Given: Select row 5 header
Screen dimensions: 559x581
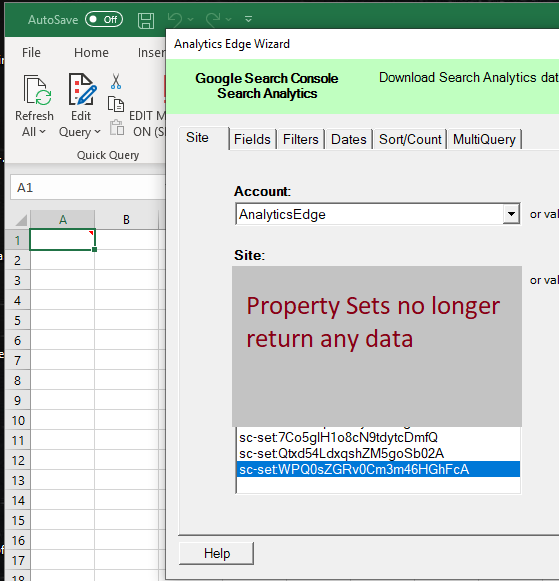Looking at the screenshot, I should [17, 320].
